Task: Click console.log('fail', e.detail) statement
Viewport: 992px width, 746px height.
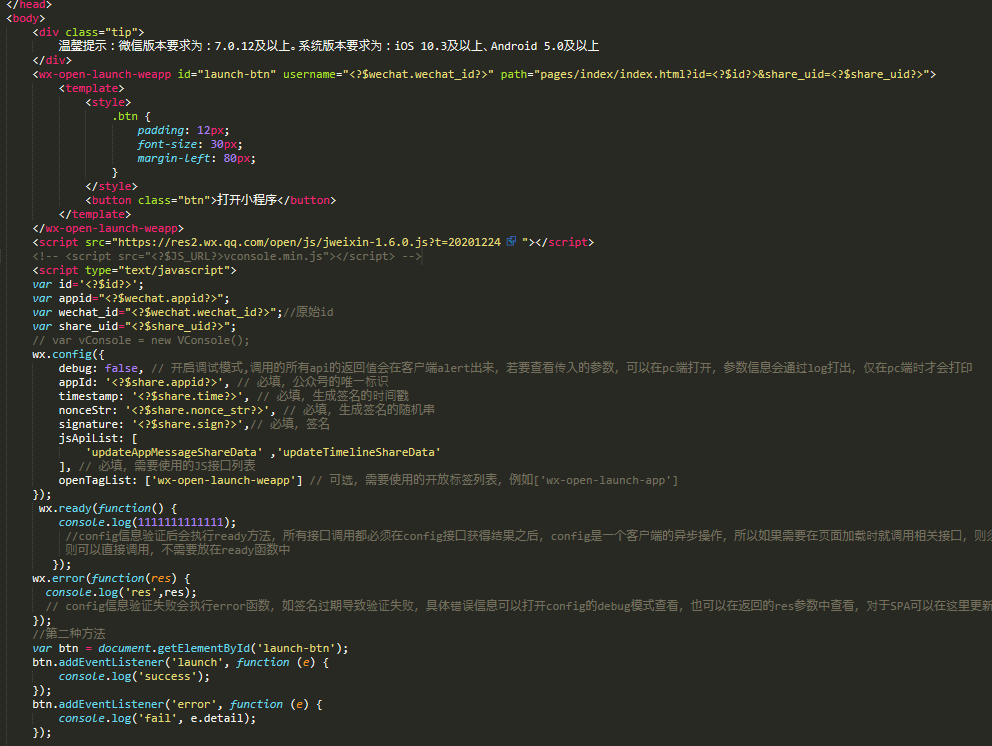Action: point(158,718)
